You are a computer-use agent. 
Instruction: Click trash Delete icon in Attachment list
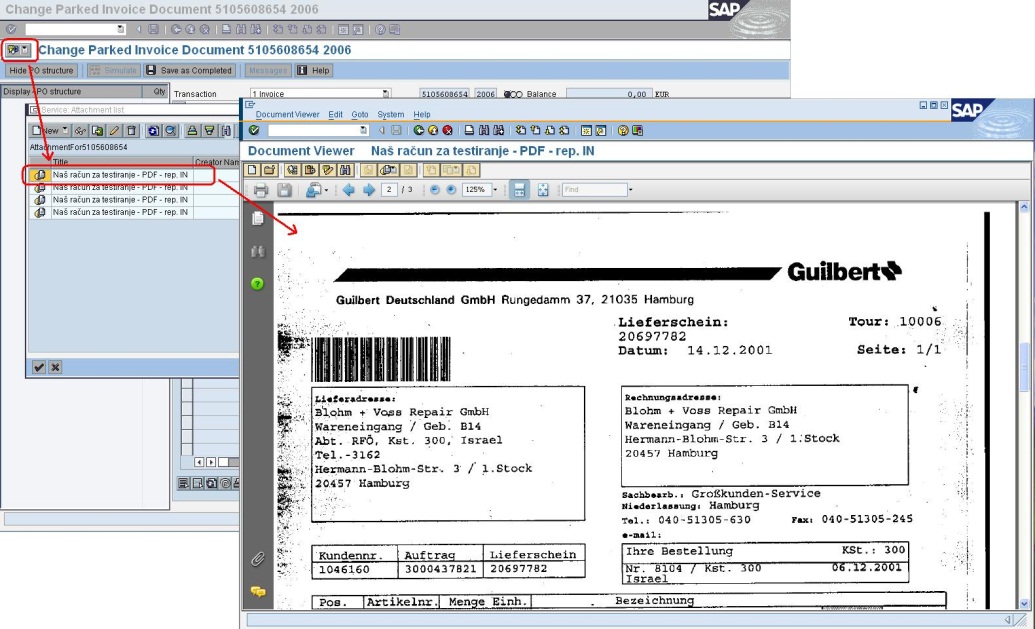131,131
